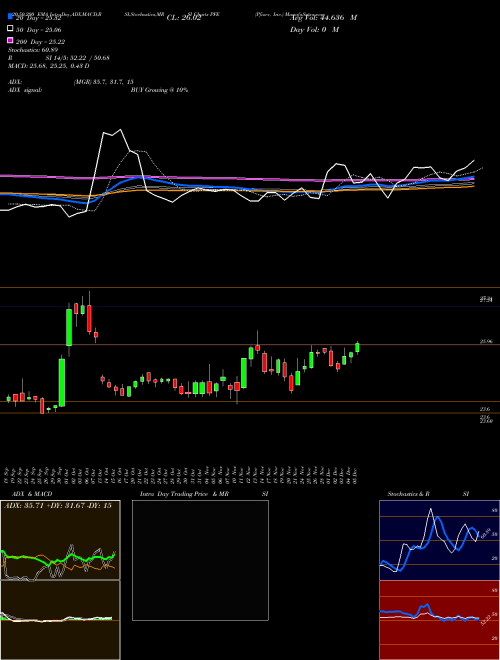Click the last green candlestick on the chart

coord(357,347)
